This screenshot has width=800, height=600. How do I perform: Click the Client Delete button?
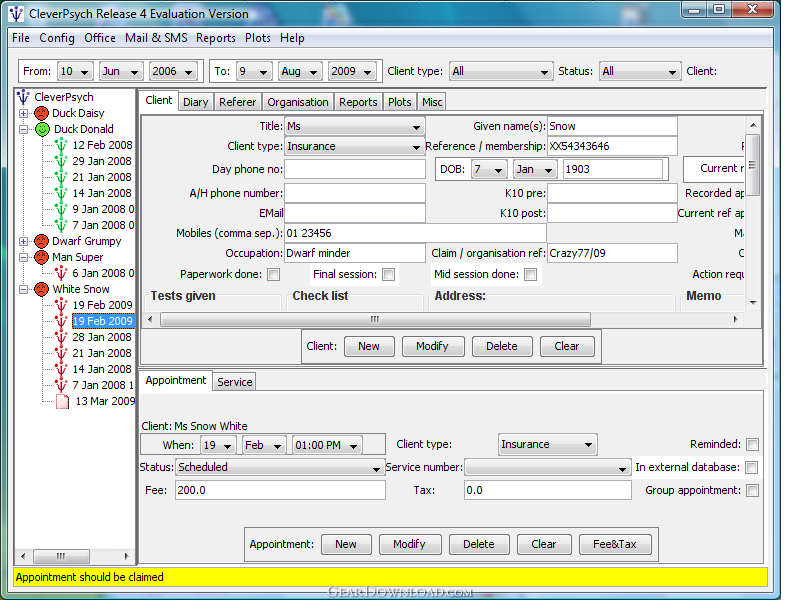tap(502, 346)
